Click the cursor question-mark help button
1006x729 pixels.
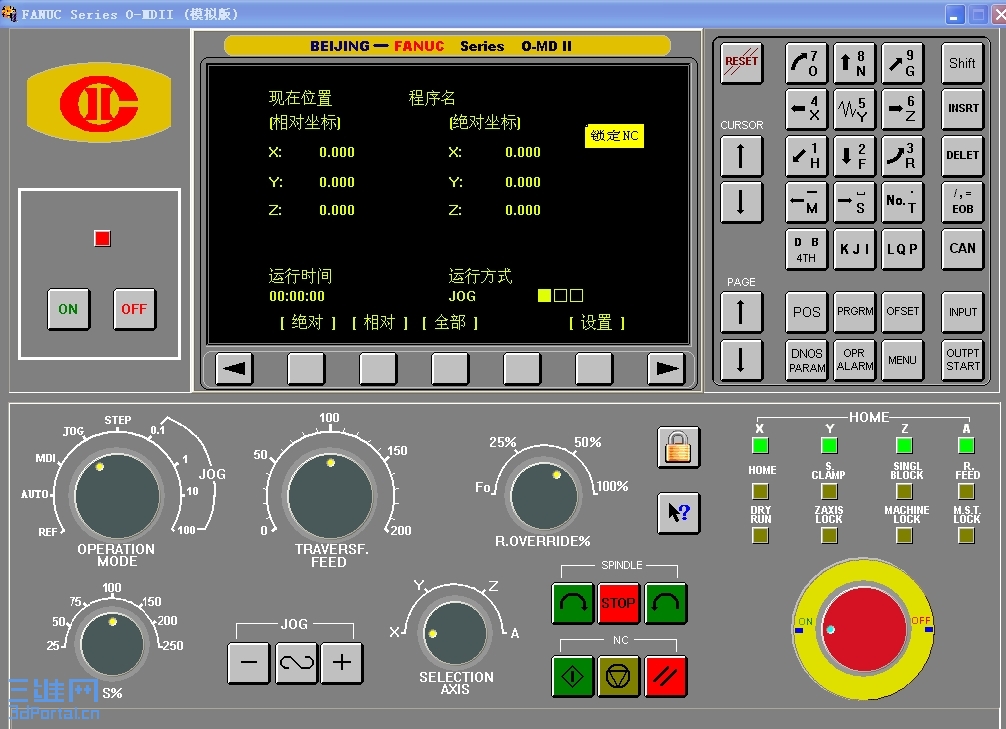pyautogui.click(x=678, y=513)
